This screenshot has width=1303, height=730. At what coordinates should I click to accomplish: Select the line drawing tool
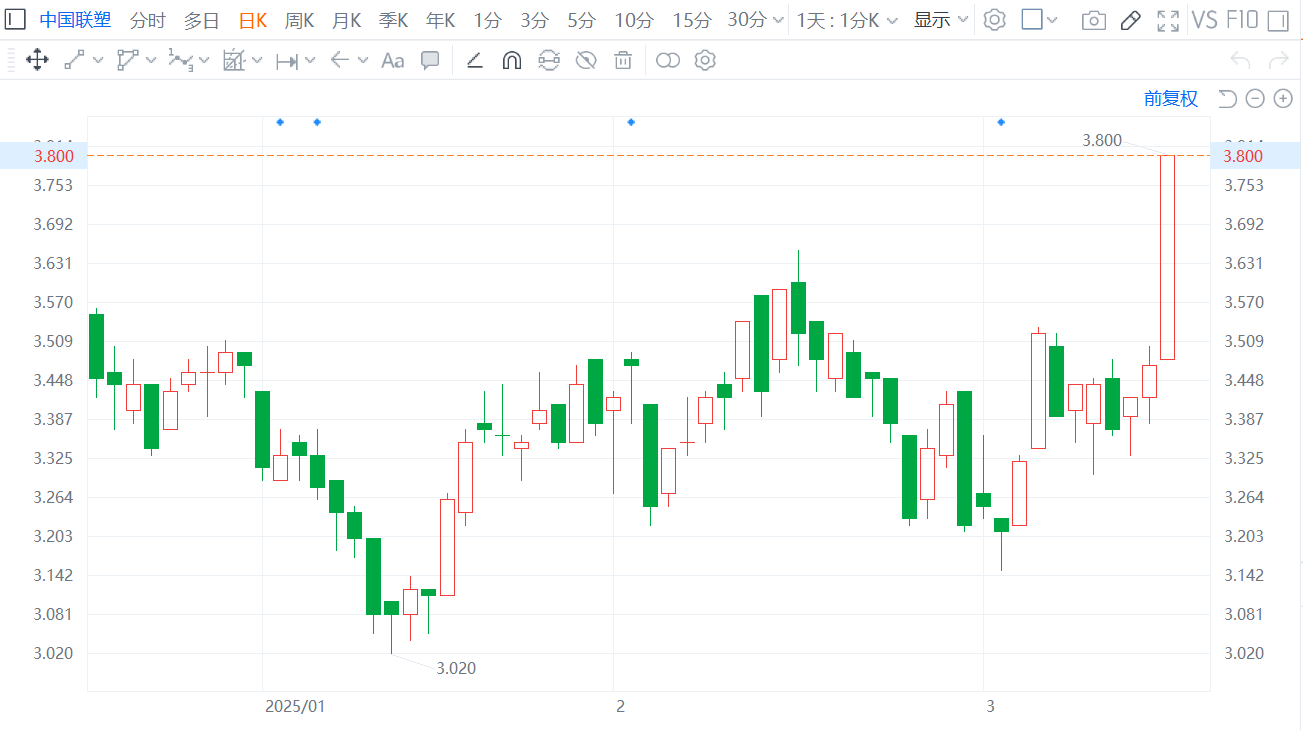tap(75, 61)
